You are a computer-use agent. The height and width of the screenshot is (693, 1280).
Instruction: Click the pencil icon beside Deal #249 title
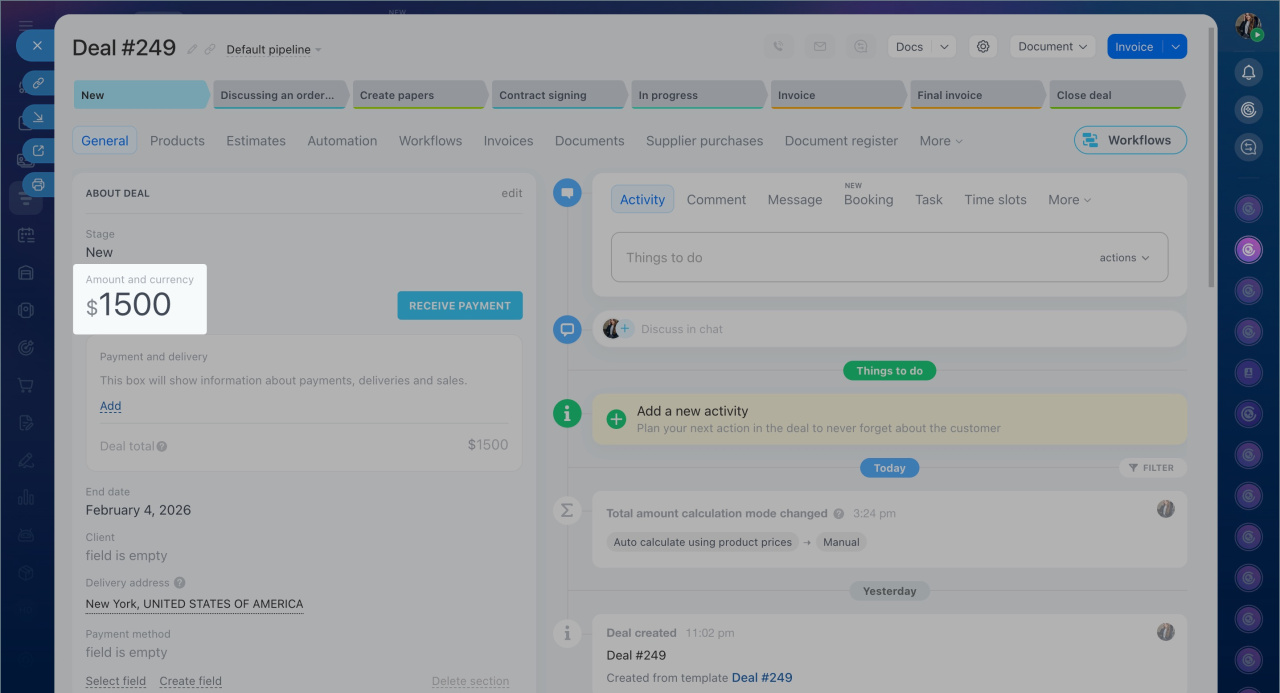click(x=192, y=49)
